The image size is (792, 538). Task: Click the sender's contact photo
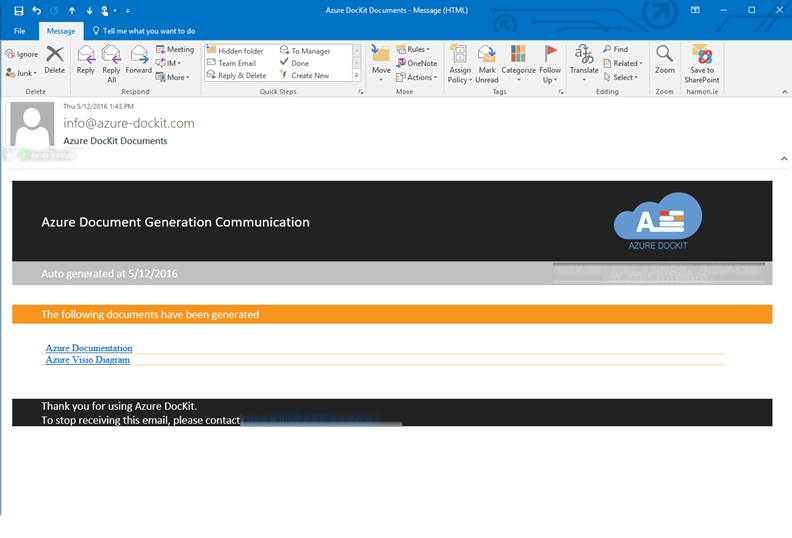point(32,124)
